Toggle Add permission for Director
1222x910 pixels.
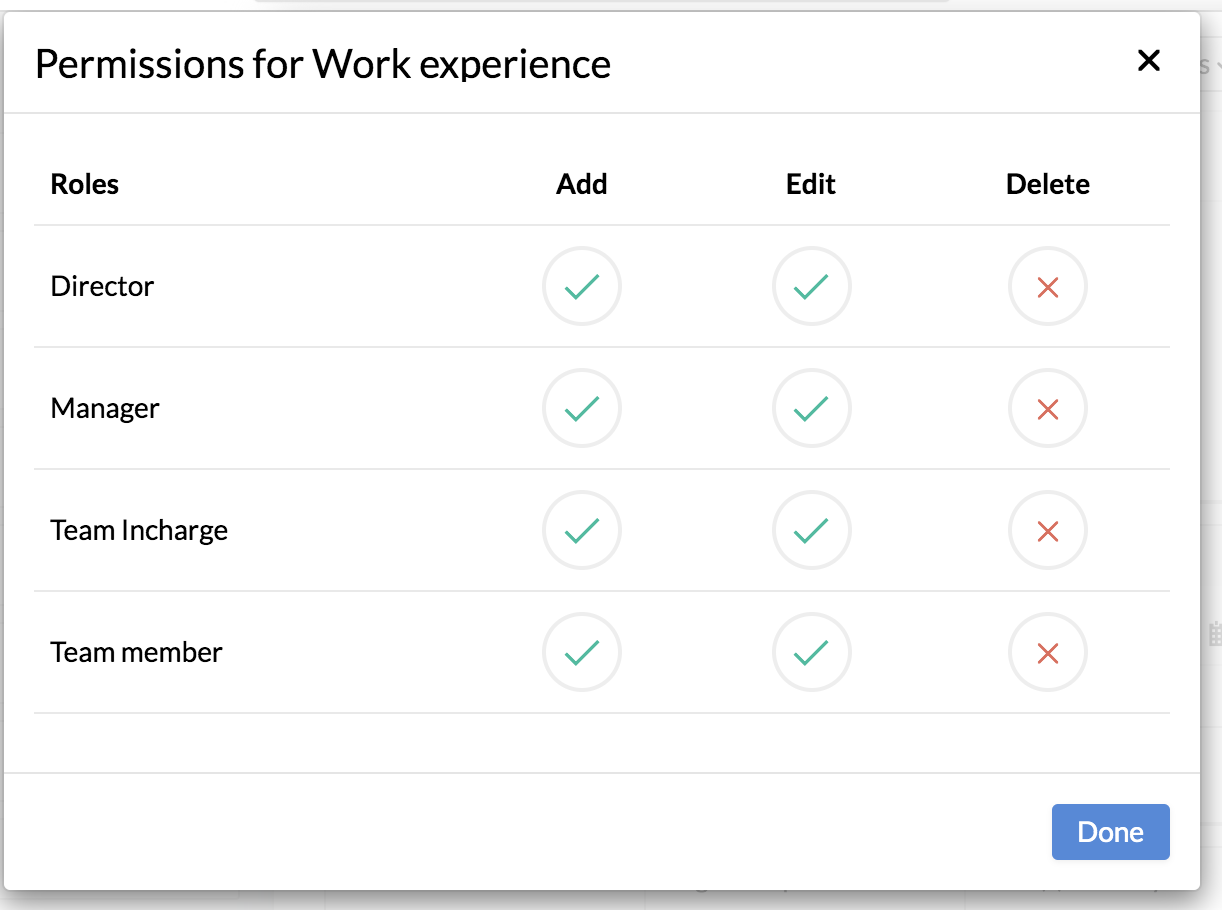582,287
